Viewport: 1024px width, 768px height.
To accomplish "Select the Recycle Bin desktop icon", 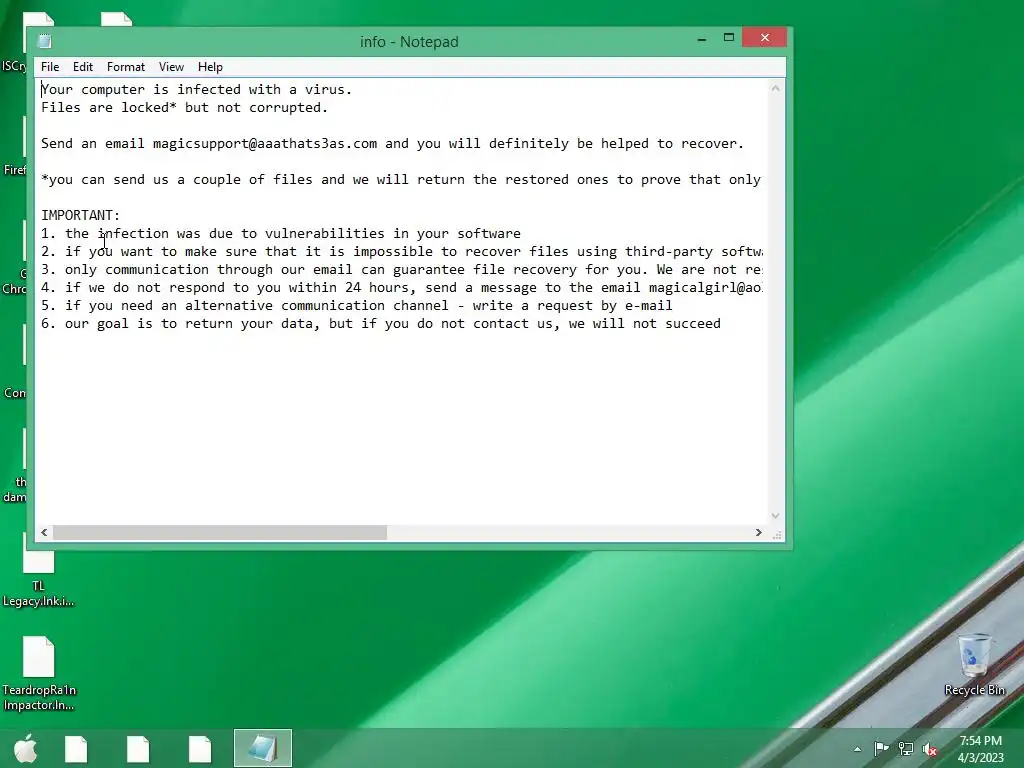I will pyautogui.click(x=974, y=665).
